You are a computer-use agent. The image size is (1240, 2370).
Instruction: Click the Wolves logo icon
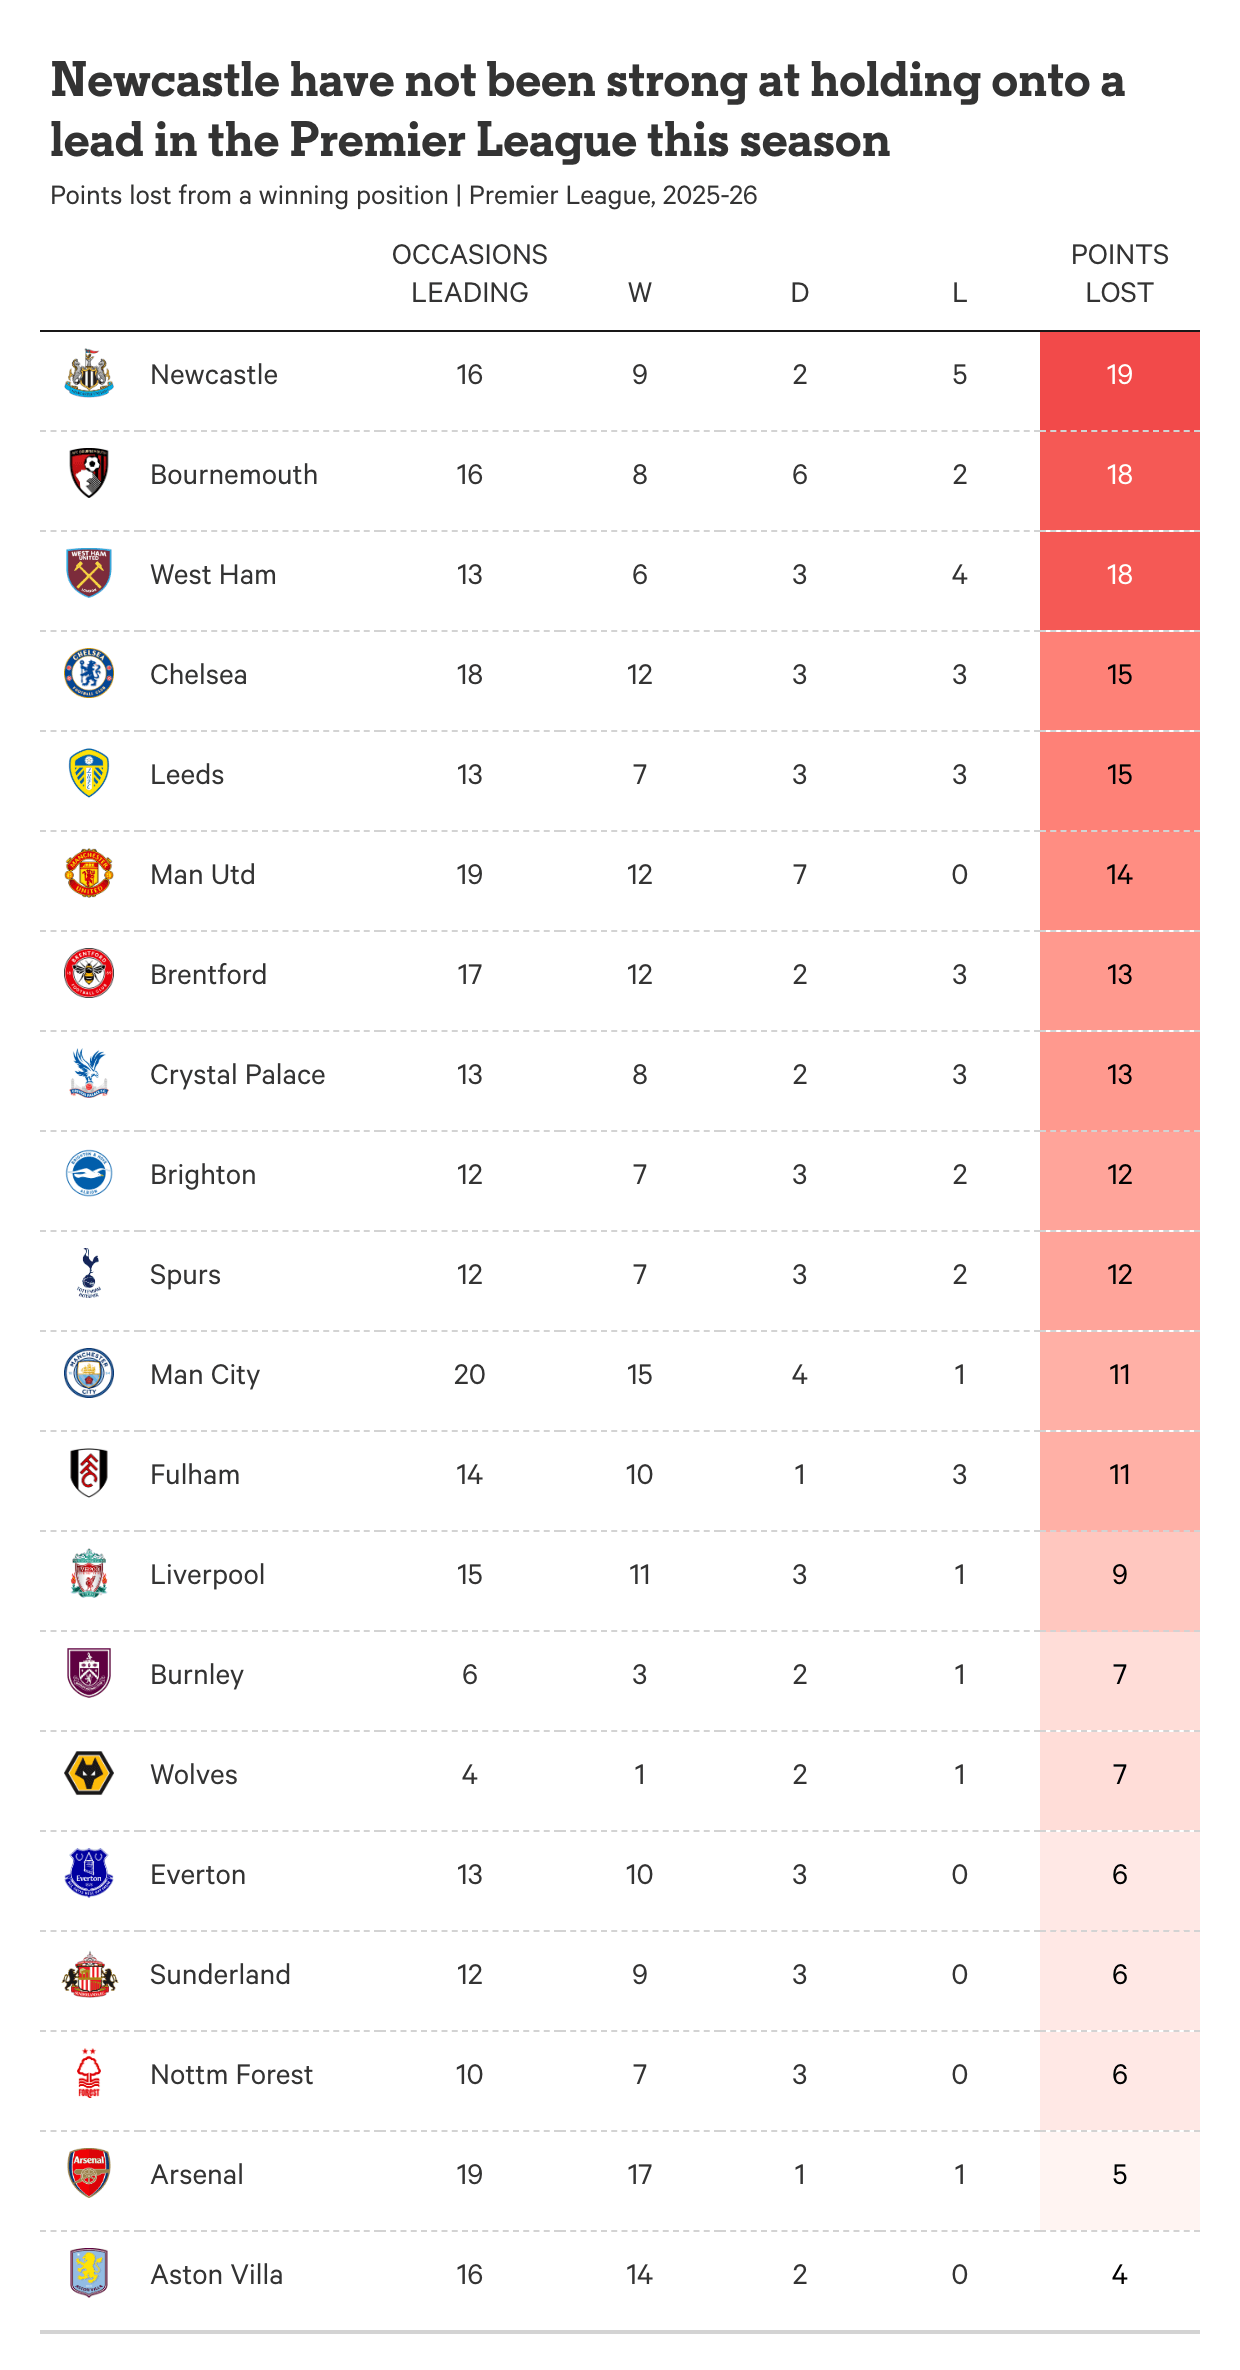(89, 1774)
